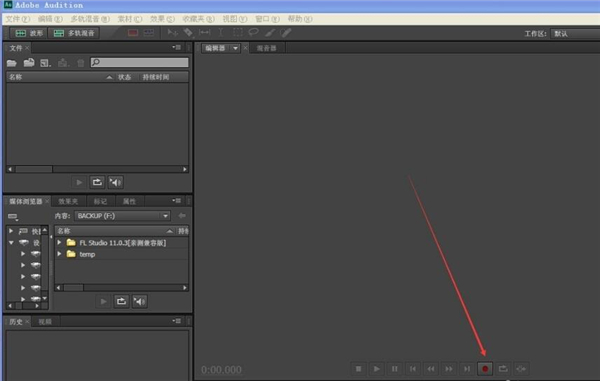Open the 多轨混音 (Multitrack) menu
The height and width of the screenshot is (381, 600).
tap(90, 19)
